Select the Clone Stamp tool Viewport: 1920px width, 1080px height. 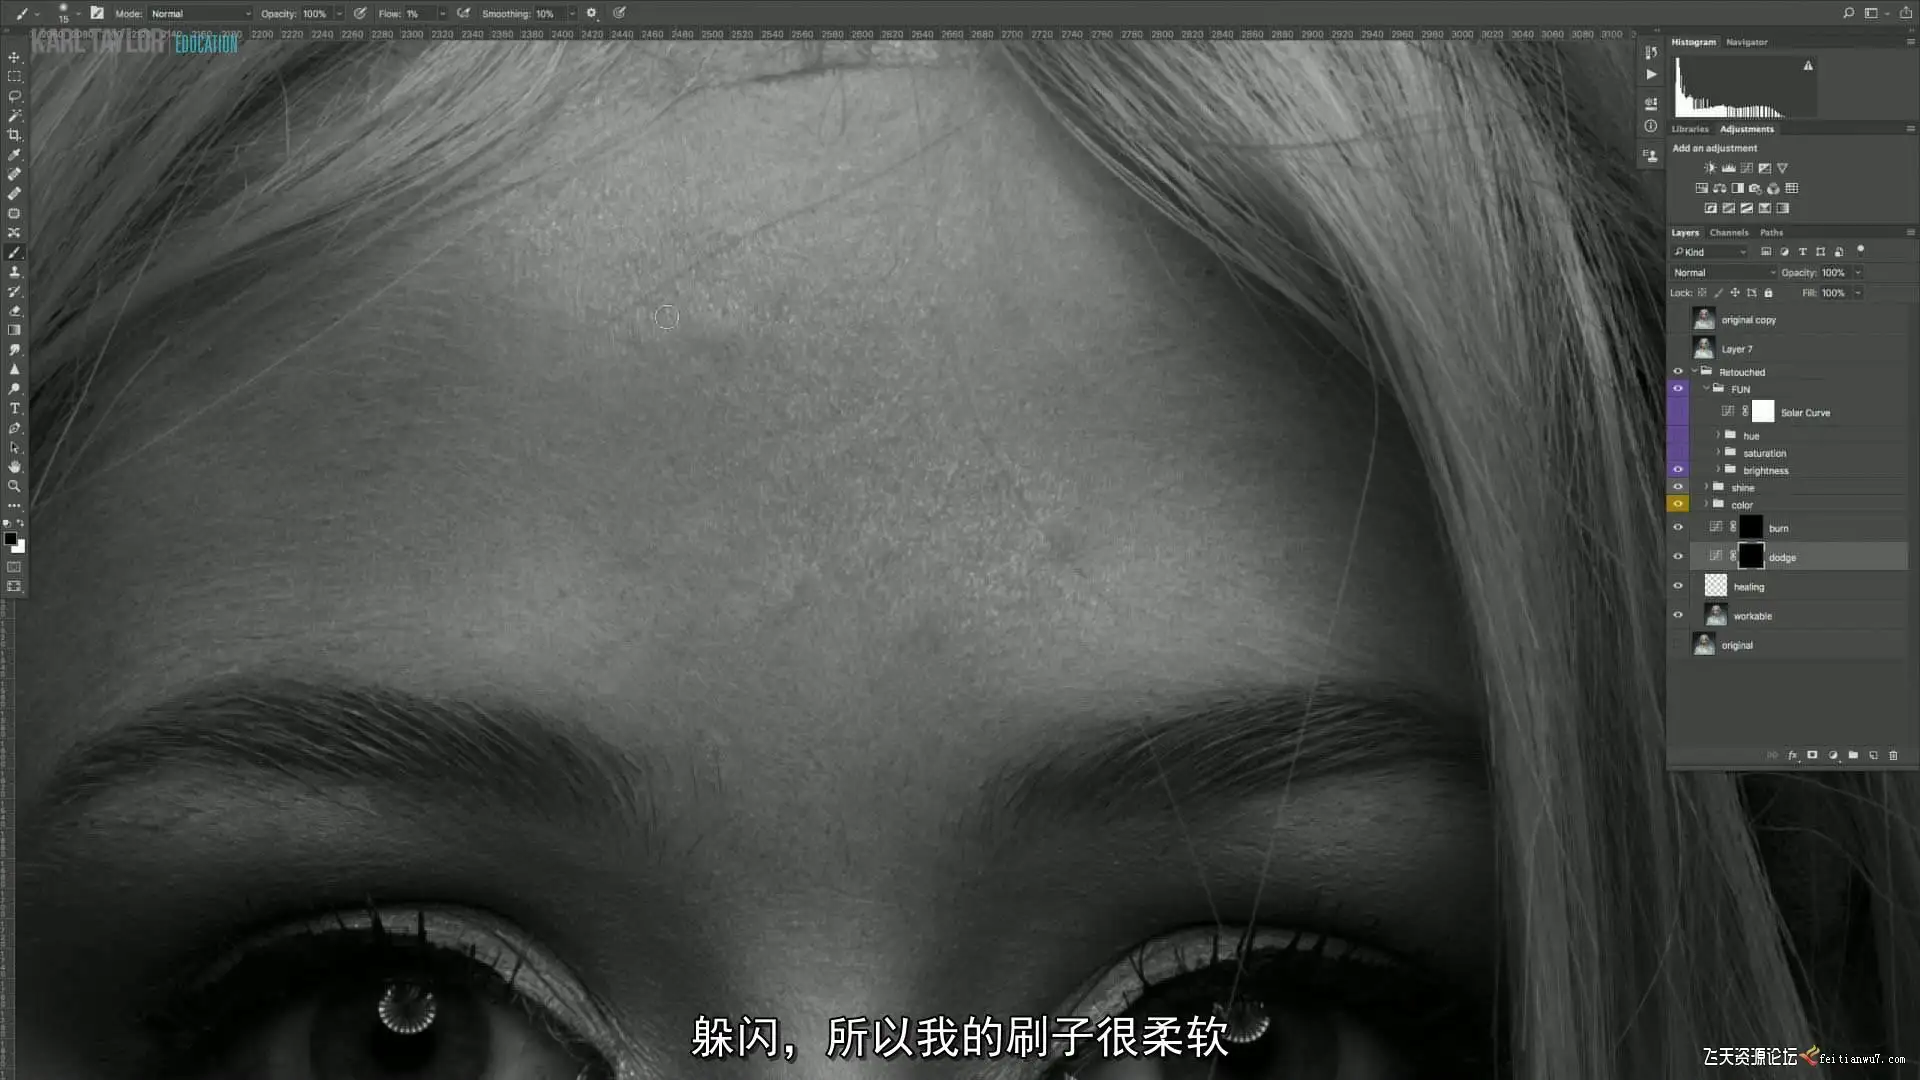[x=14, y=272]
